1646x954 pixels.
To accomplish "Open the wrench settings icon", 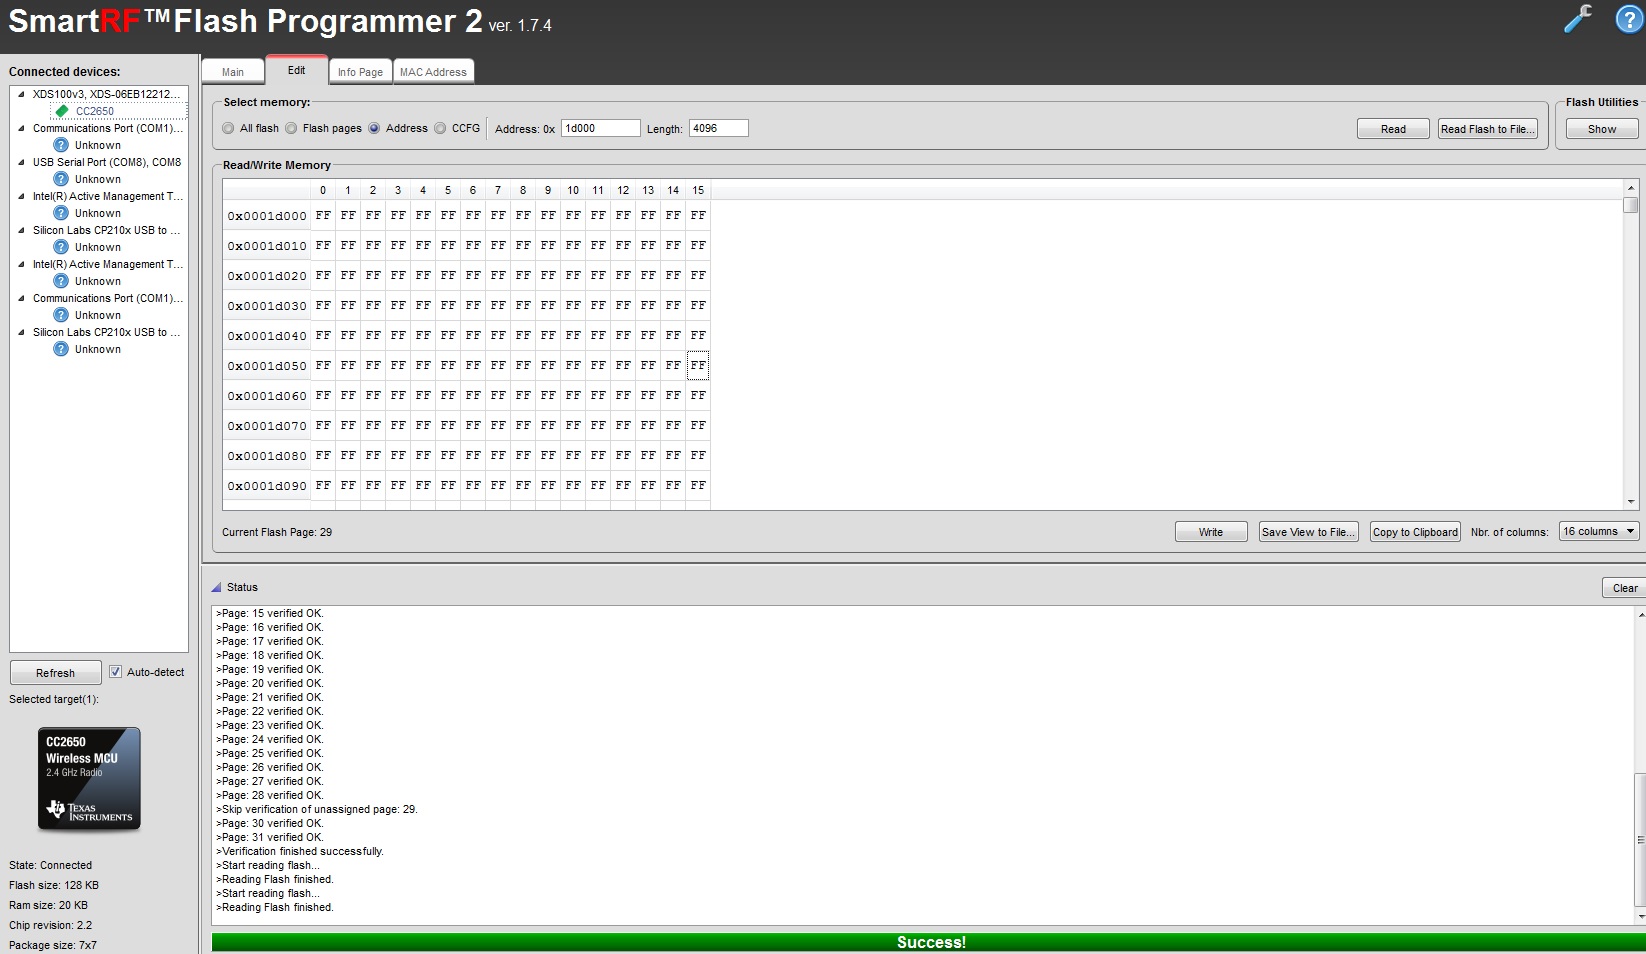I will coord(1578,18).
